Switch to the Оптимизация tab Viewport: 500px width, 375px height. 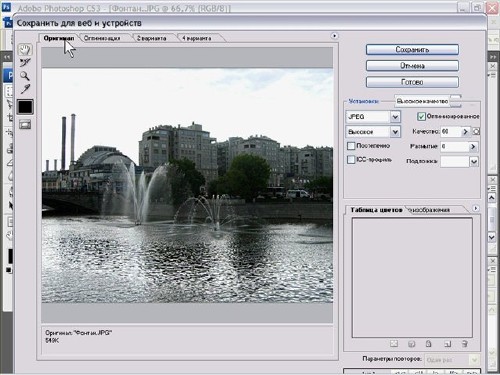(102, 38)
